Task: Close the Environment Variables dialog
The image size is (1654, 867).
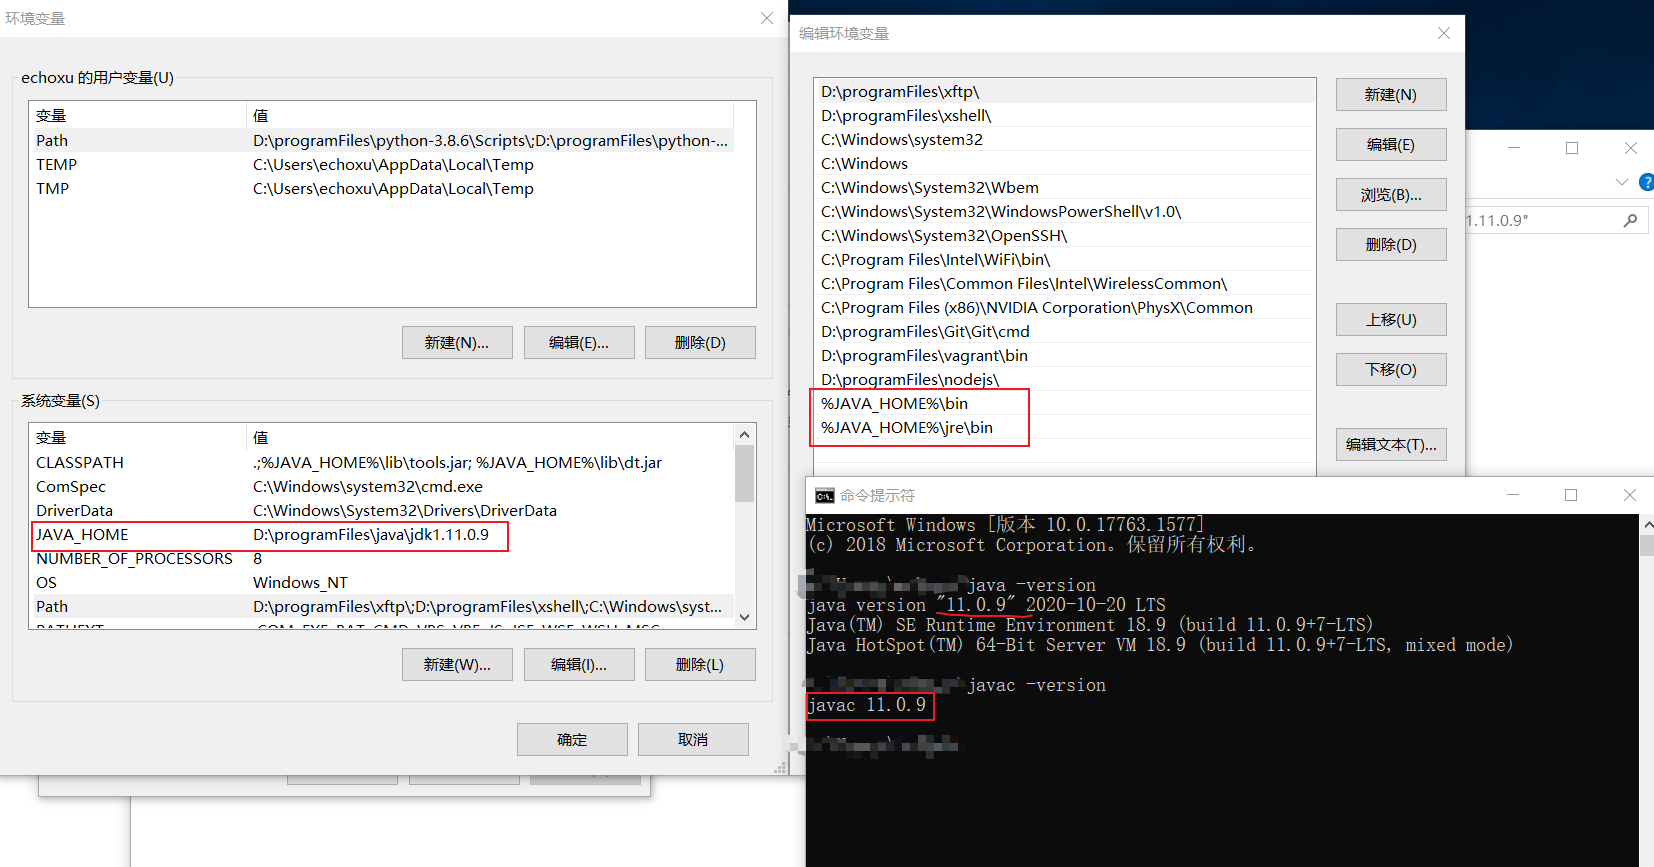Action: coord(767,18)
